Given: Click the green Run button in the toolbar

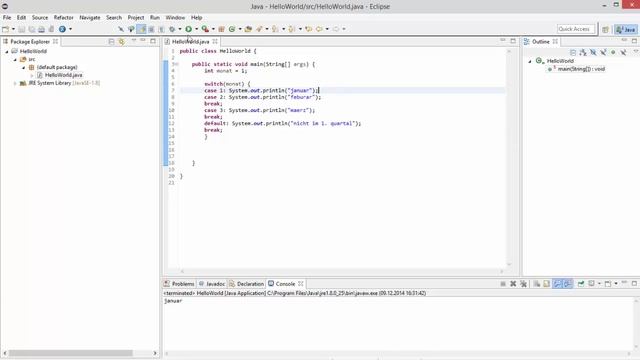Looking at the screenshot, I should [189, 29].
